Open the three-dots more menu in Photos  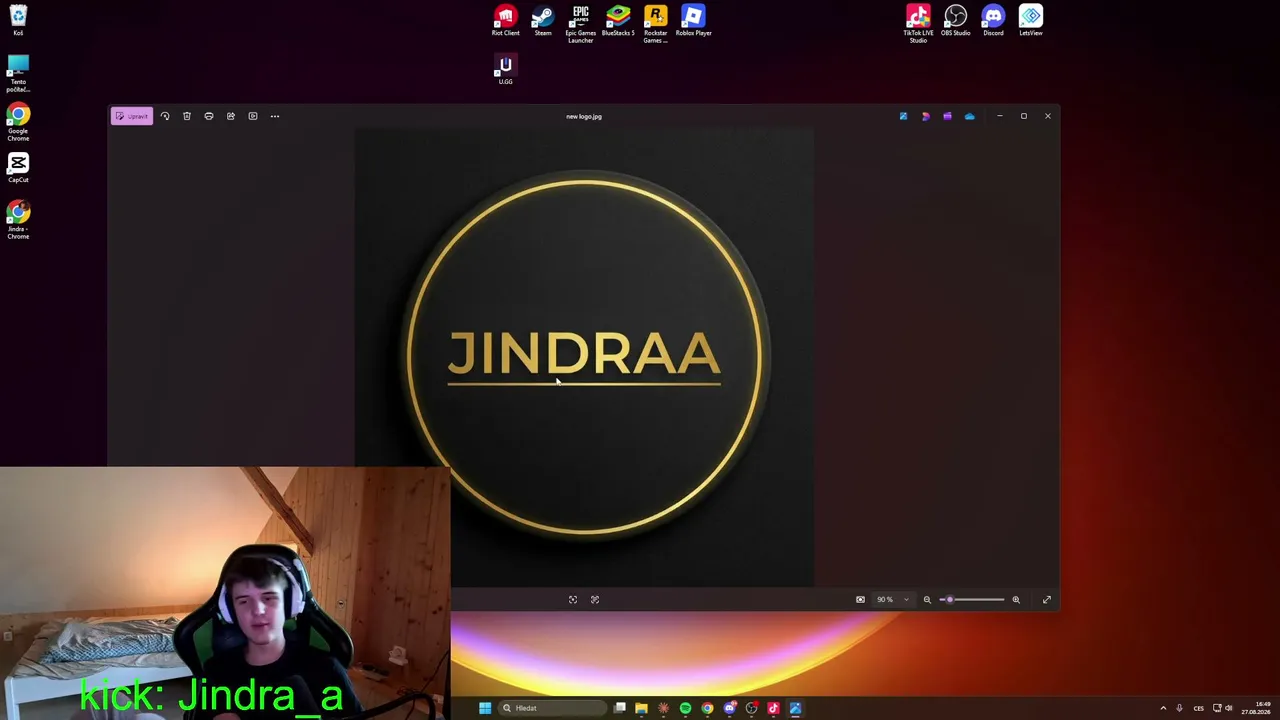[x=275, y=116]
